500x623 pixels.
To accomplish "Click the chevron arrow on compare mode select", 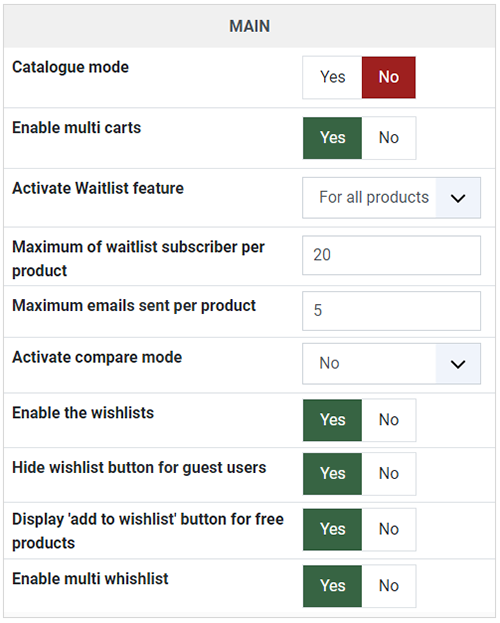I will 458,364.
